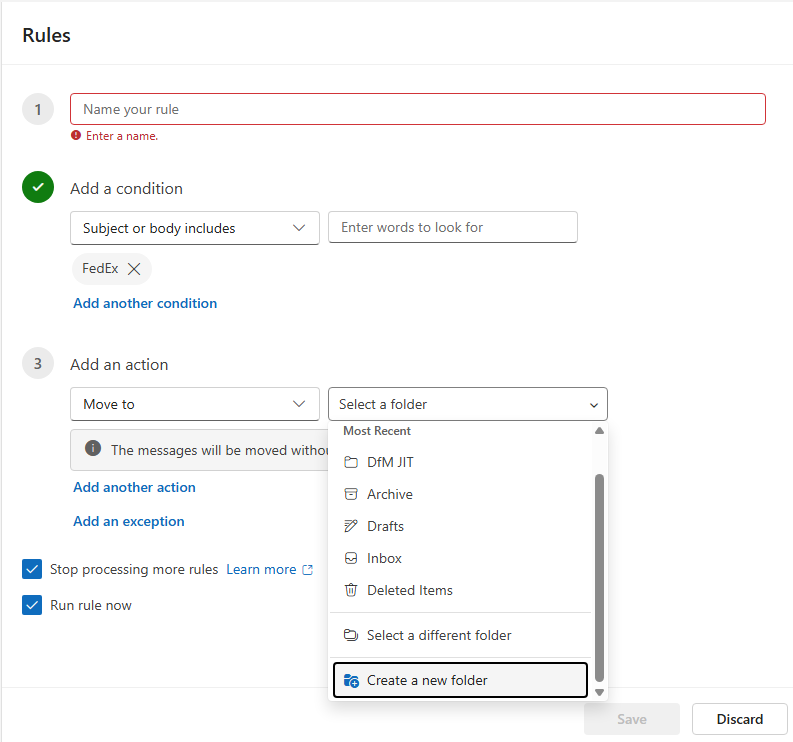Click the Discard button
The width and height of the screenshot is (793, 742).
coord(740,719)
